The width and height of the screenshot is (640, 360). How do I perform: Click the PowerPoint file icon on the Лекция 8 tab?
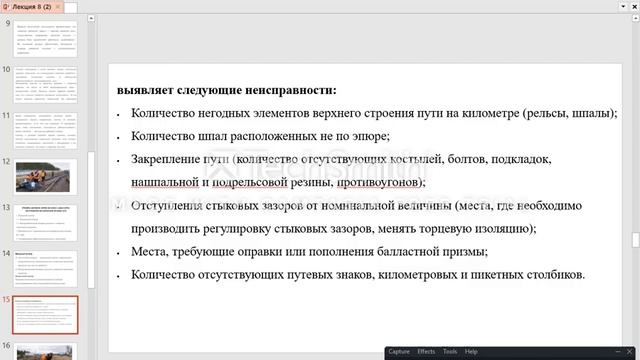point(5,7)
